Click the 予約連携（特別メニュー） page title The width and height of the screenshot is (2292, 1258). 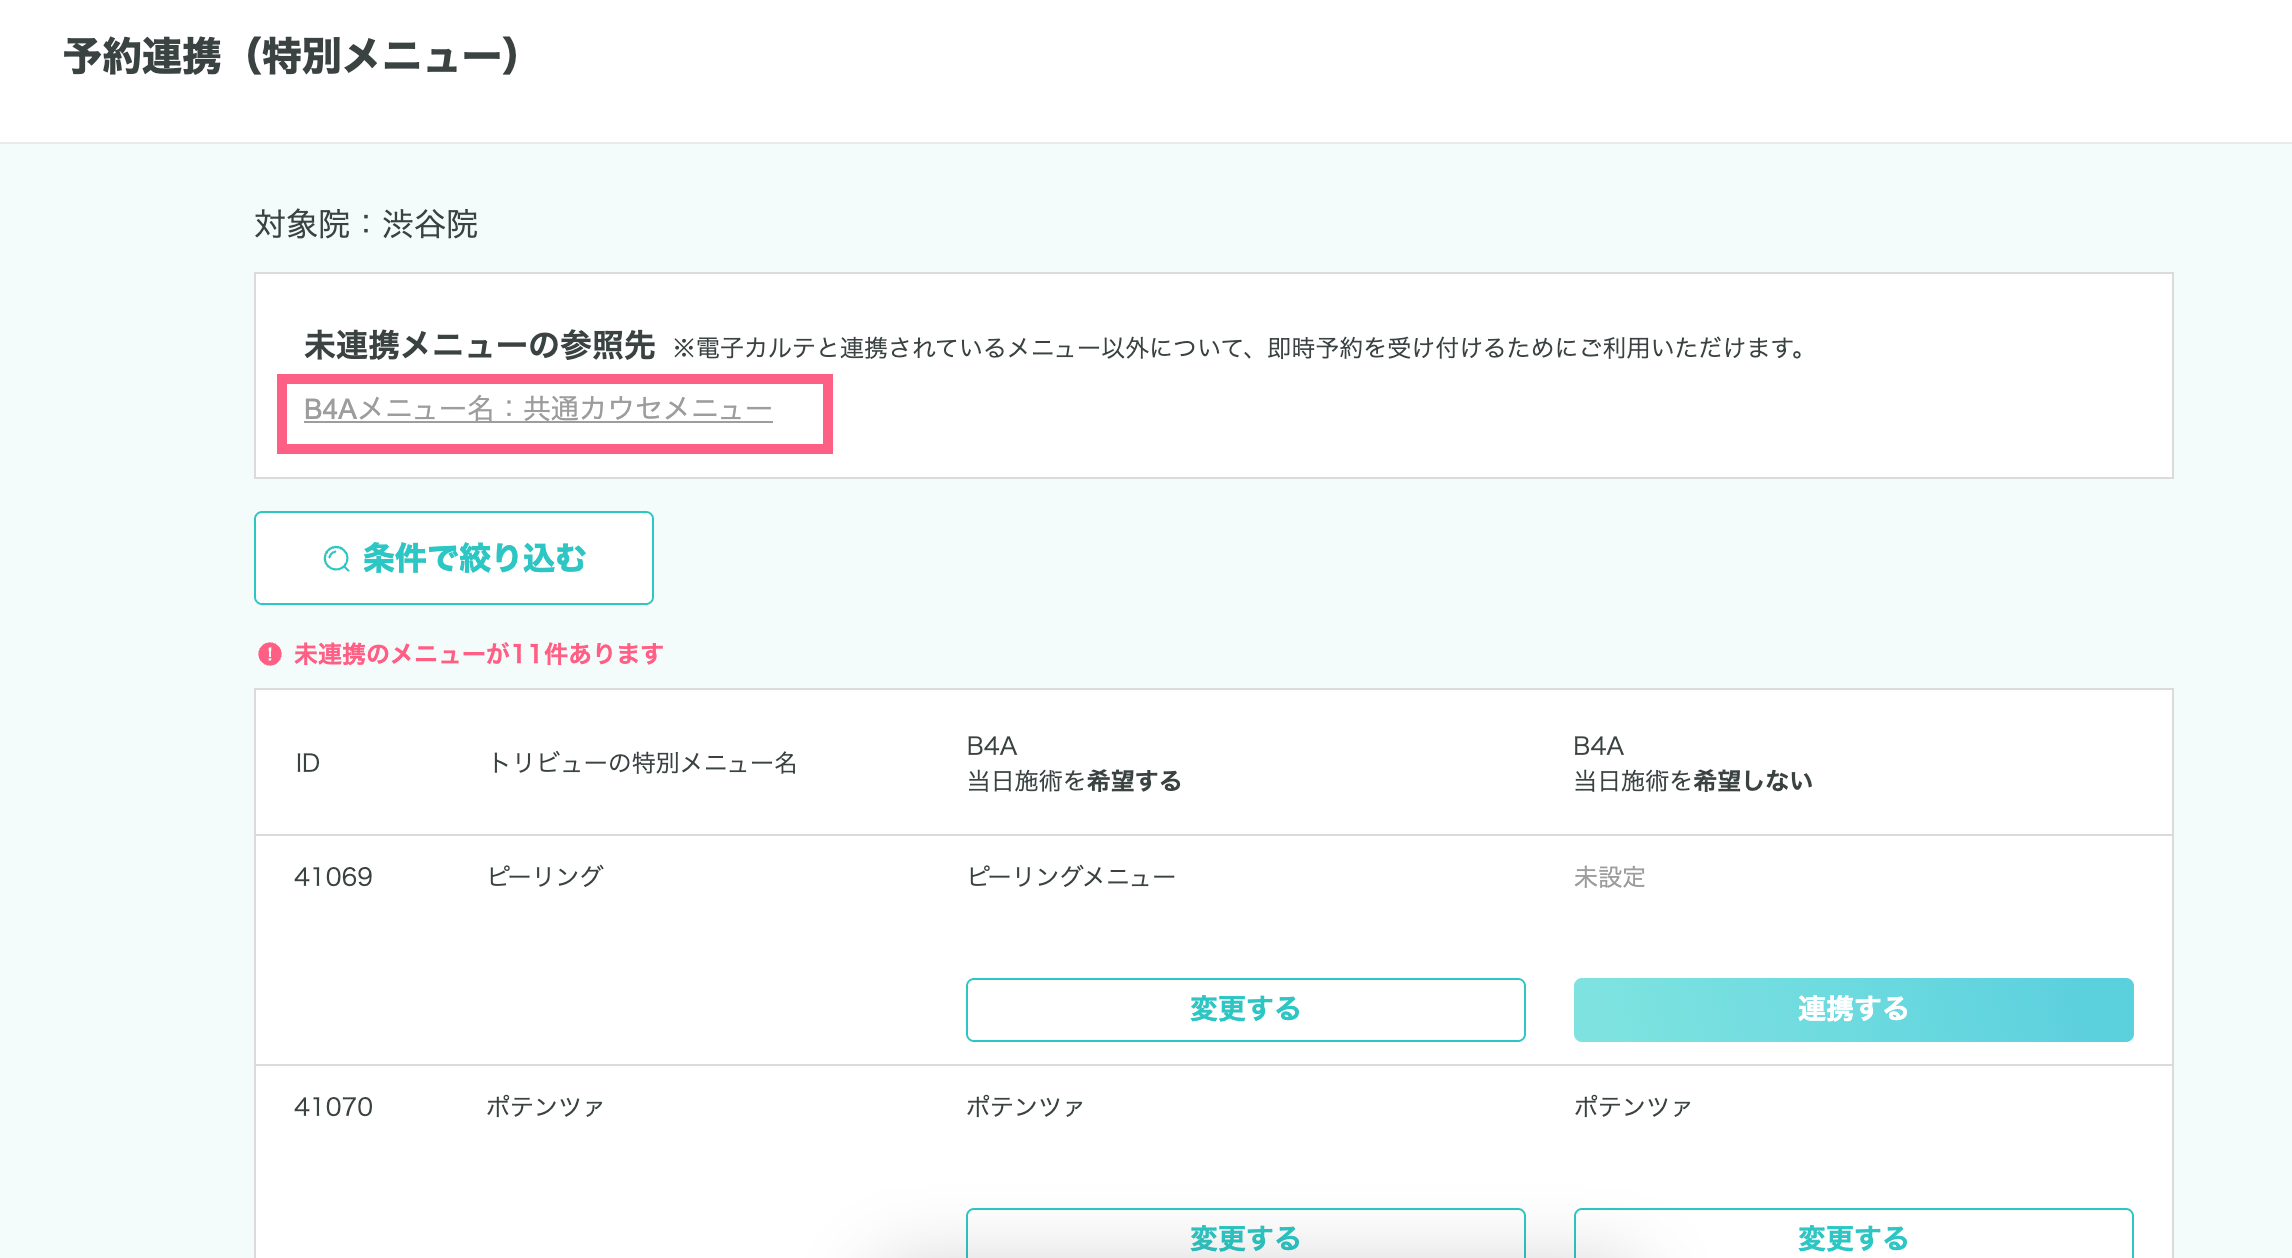pos(292,57)
